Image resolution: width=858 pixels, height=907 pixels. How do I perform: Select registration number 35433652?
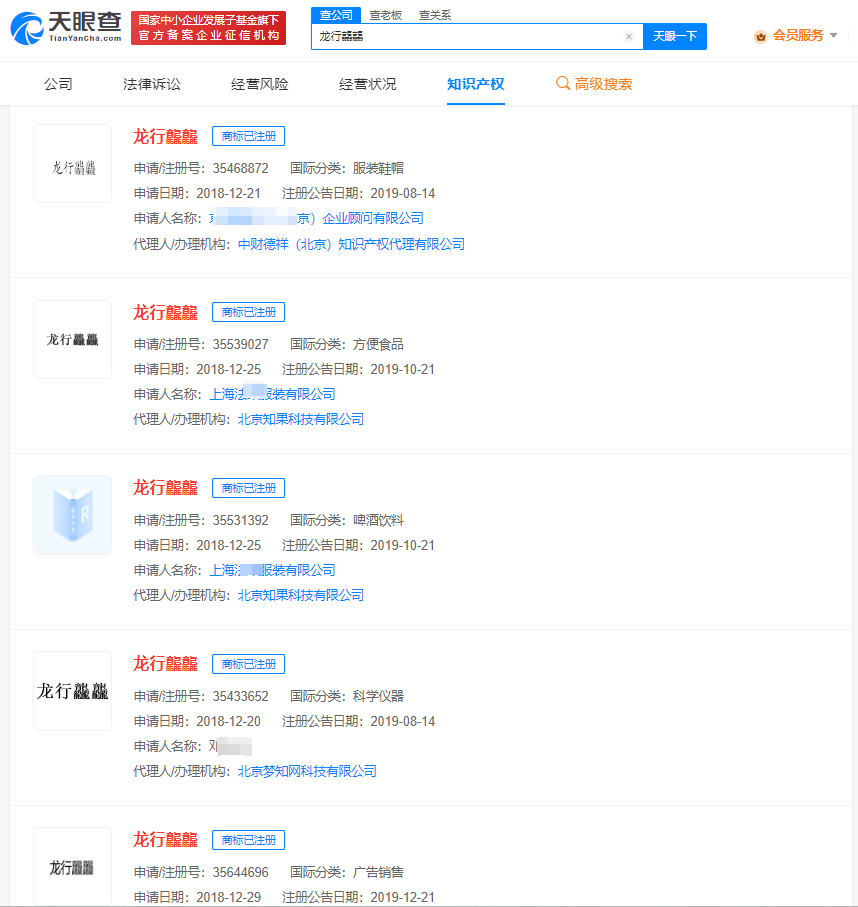pos(241,696)
